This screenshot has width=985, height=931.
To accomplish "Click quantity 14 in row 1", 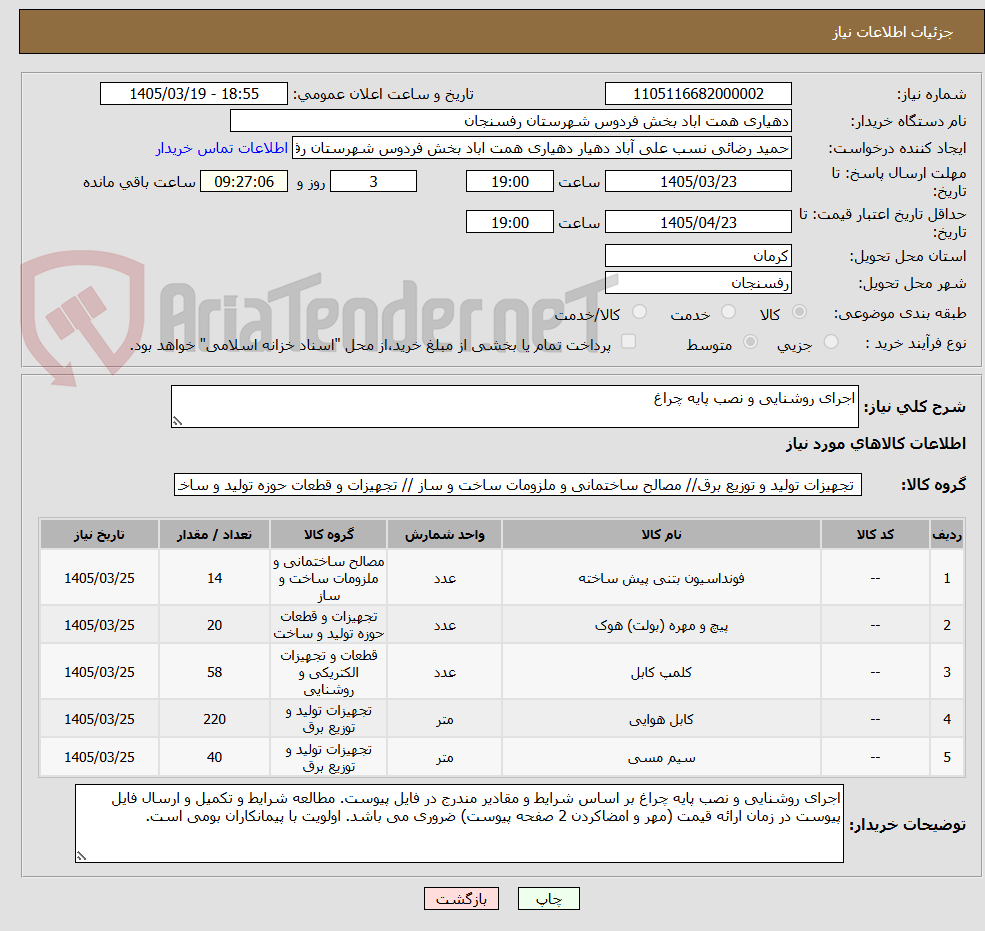I will pyautogui.click(x=214, y=578).
